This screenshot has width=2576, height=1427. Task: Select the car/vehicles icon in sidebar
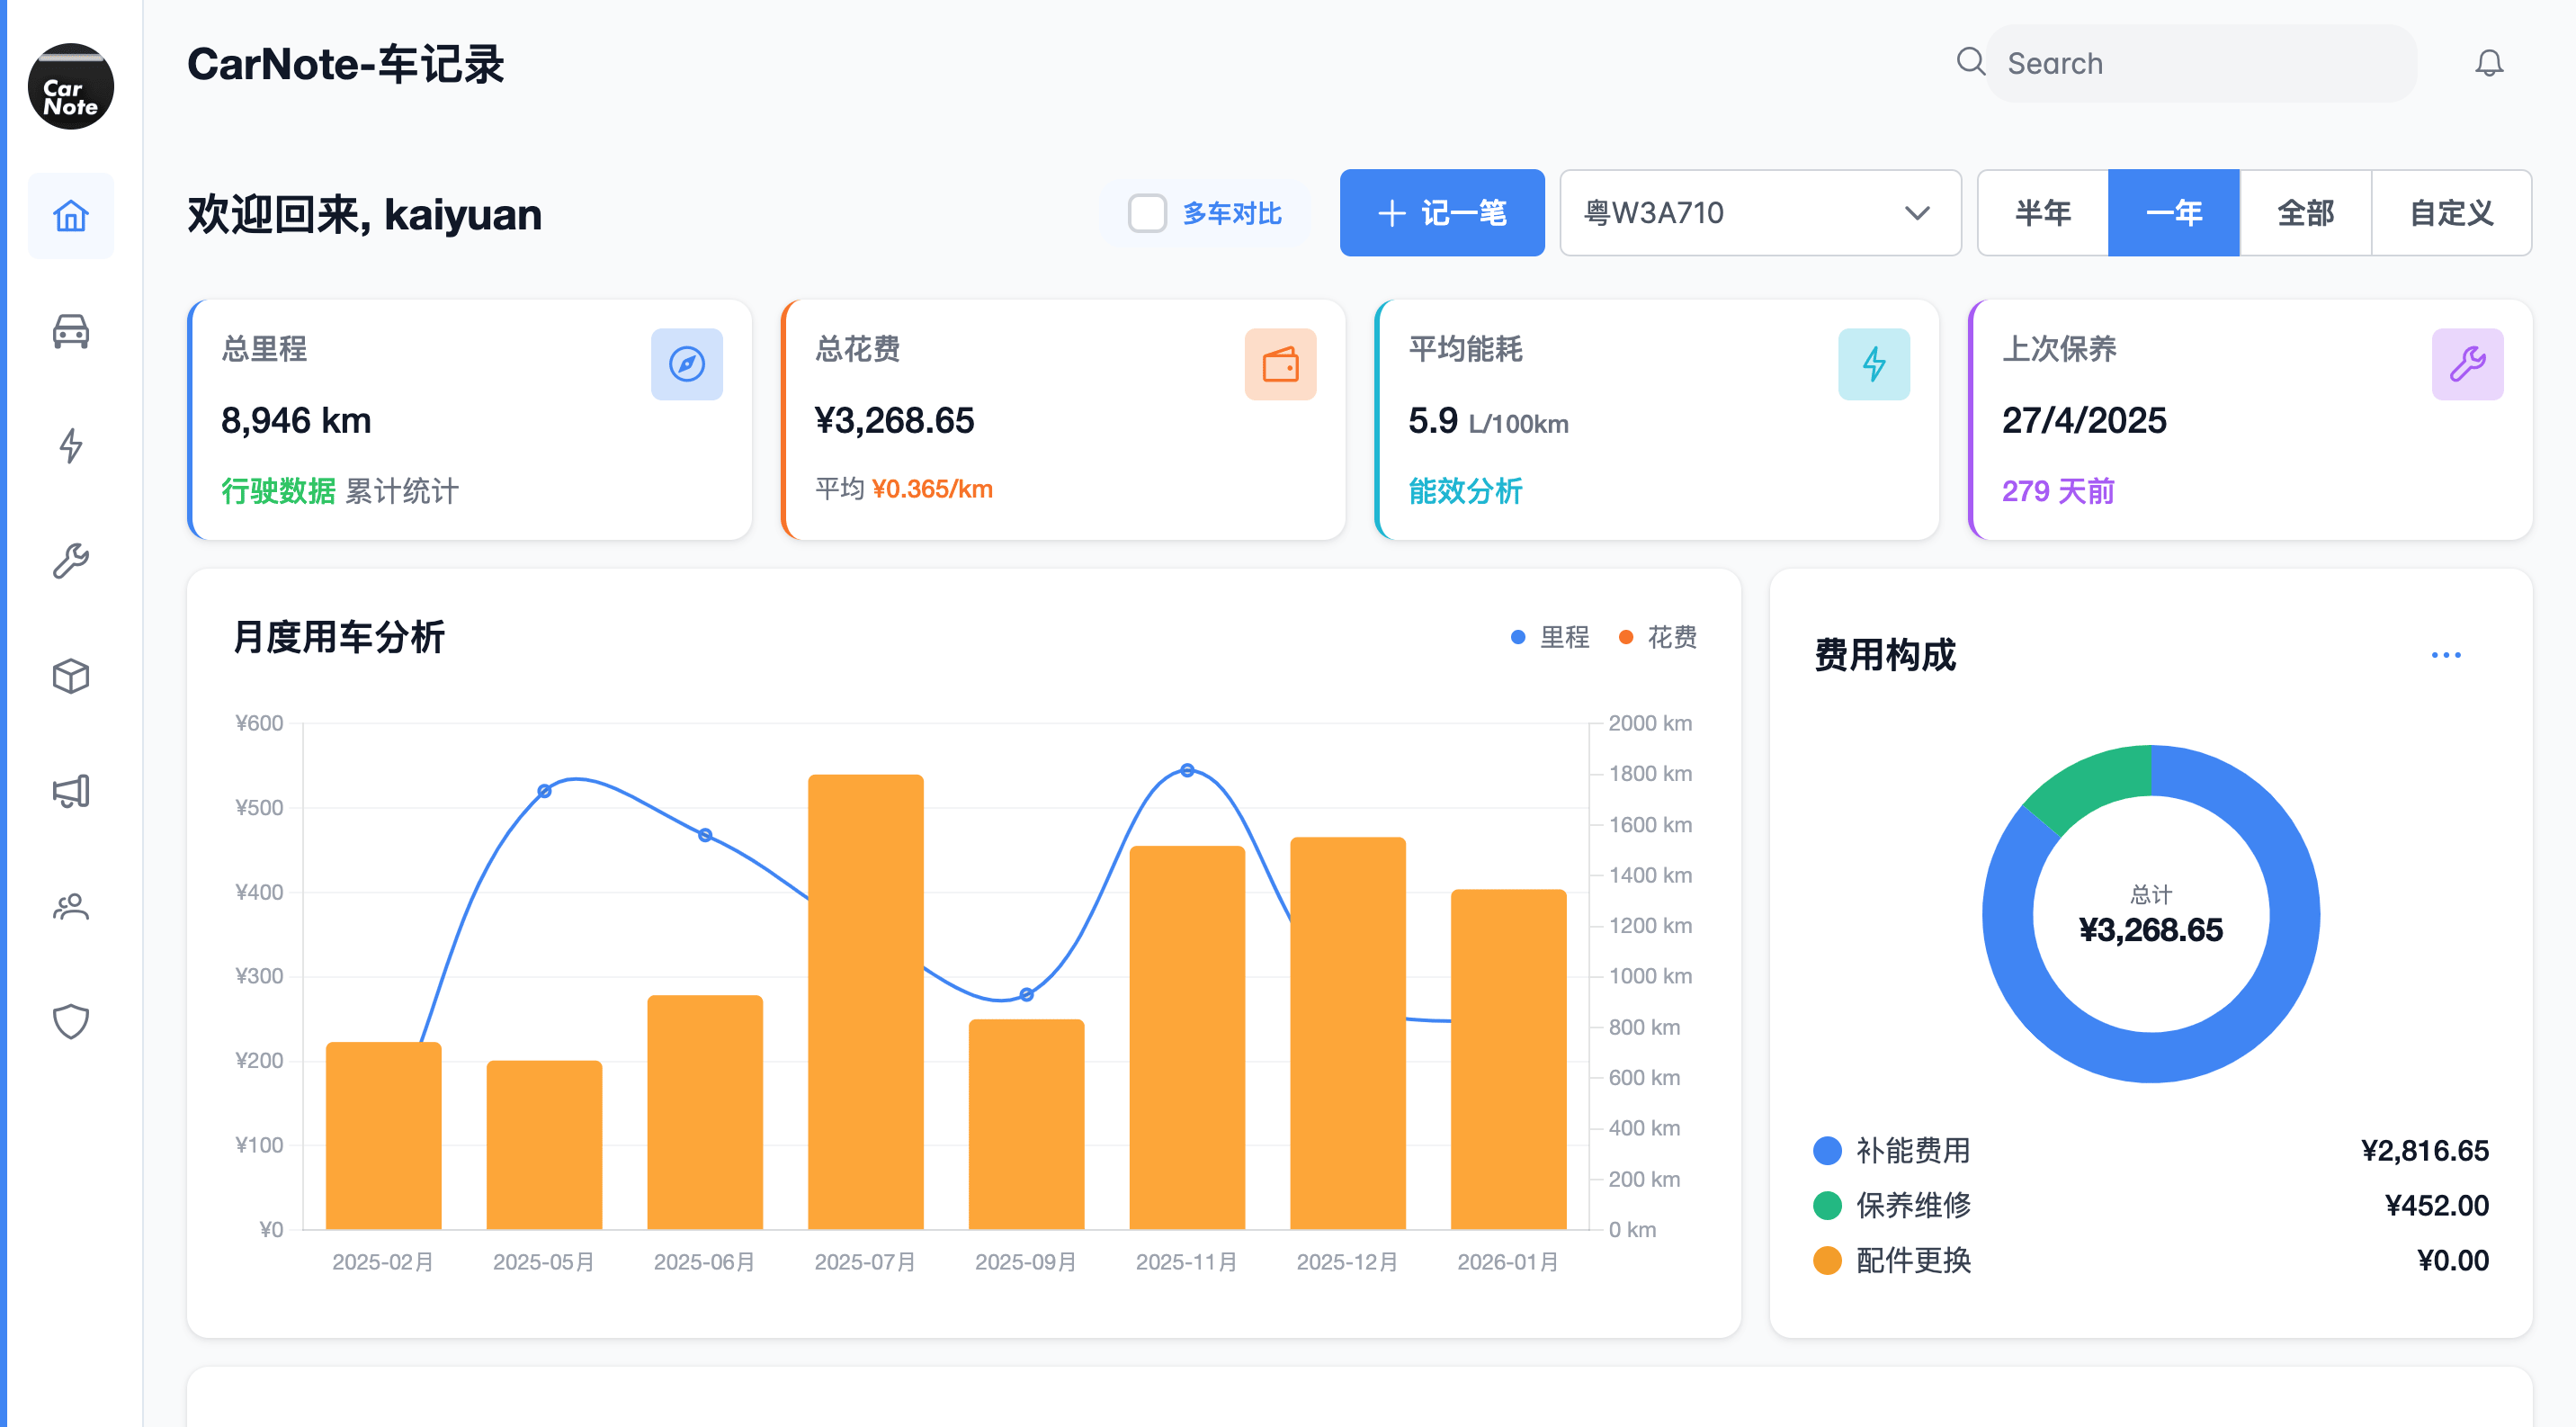[70, 331]
